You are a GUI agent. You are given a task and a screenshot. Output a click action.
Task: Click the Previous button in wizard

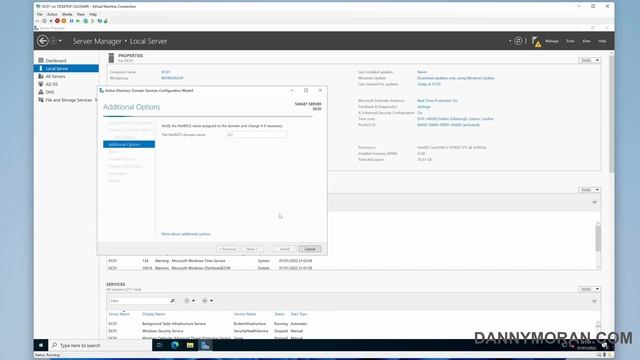(x=227, y=249)
